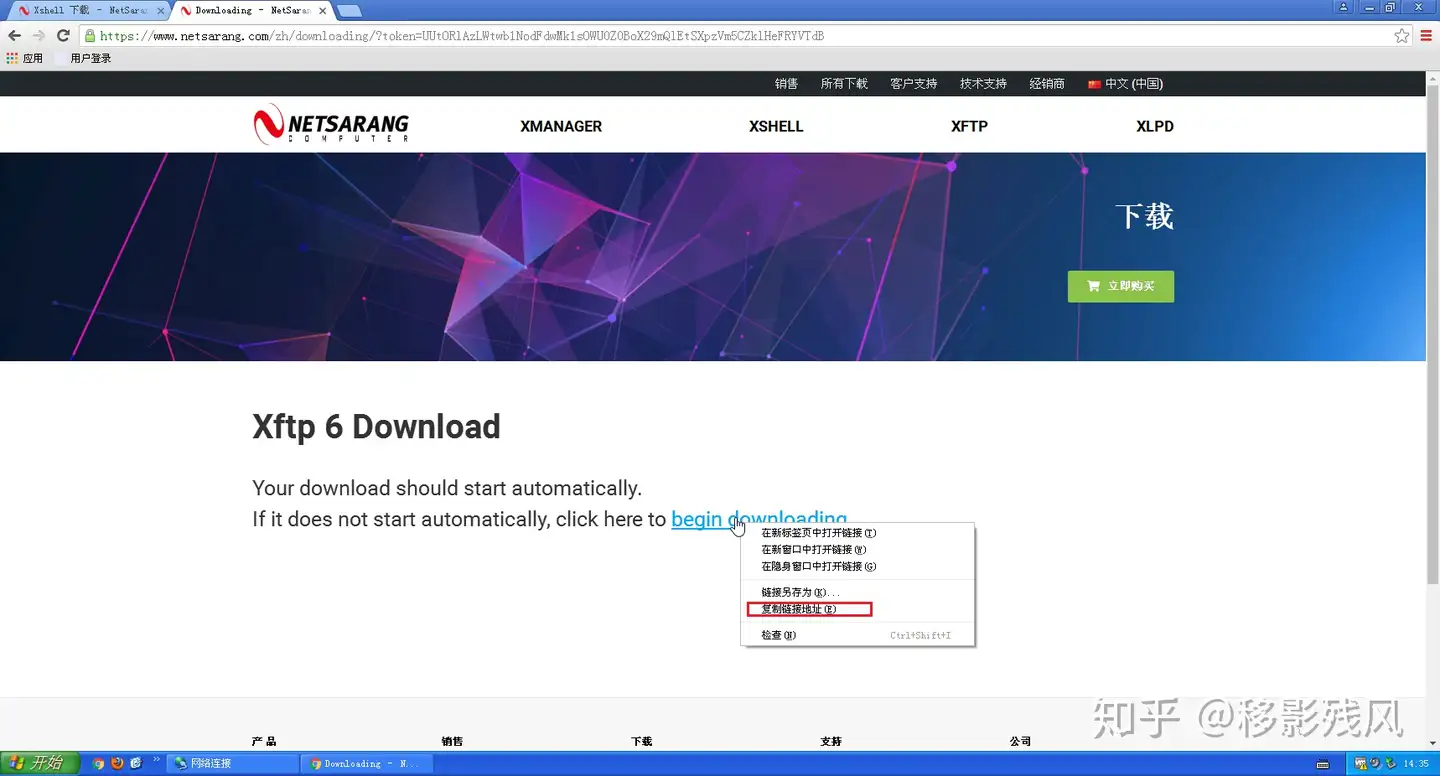1440x776 pixels.
Task: Open 经销商 in top navigation
Action: coord(1047,84)
